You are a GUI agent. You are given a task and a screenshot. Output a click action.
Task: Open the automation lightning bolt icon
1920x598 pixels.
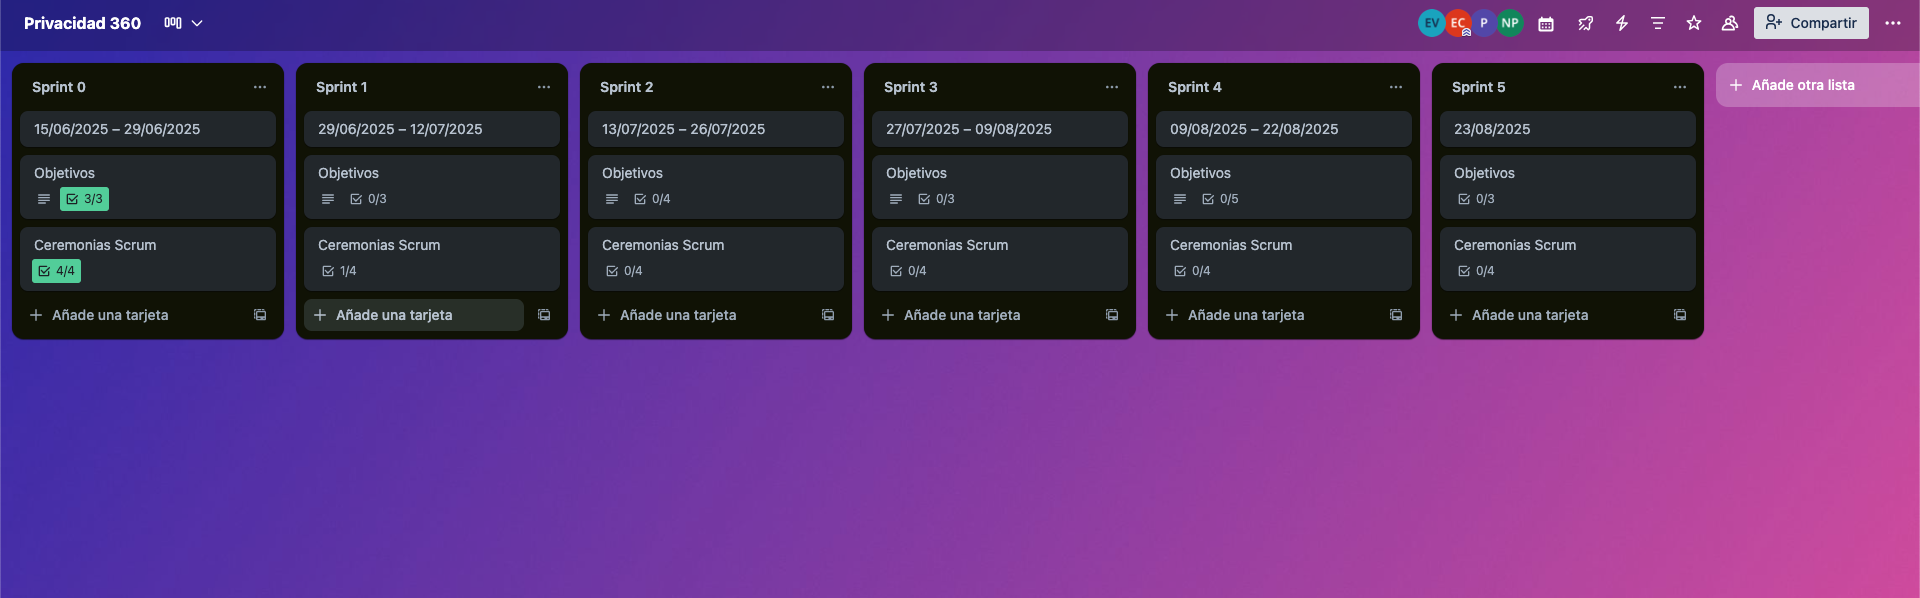point(1622,23)
